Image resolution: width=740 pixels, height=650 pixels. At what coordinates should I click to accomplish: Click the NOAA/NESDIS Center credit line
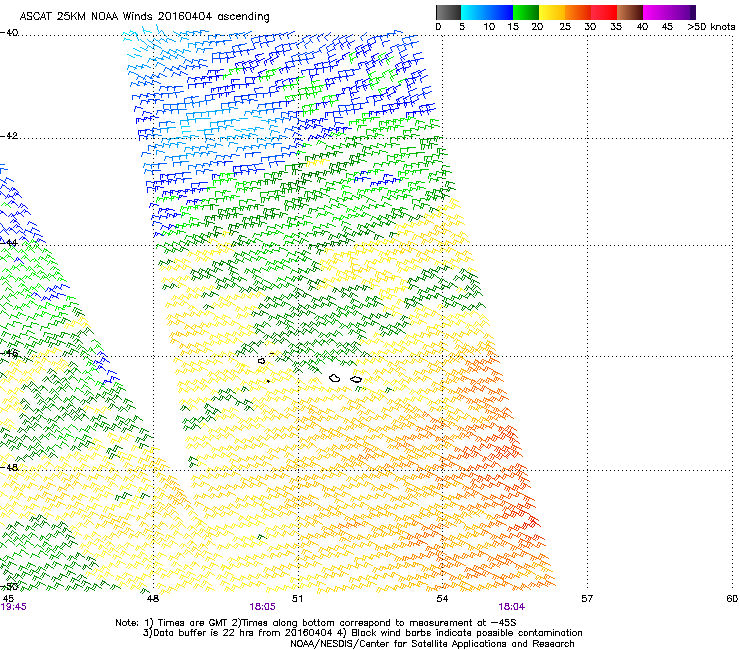(x=432, y=644)
